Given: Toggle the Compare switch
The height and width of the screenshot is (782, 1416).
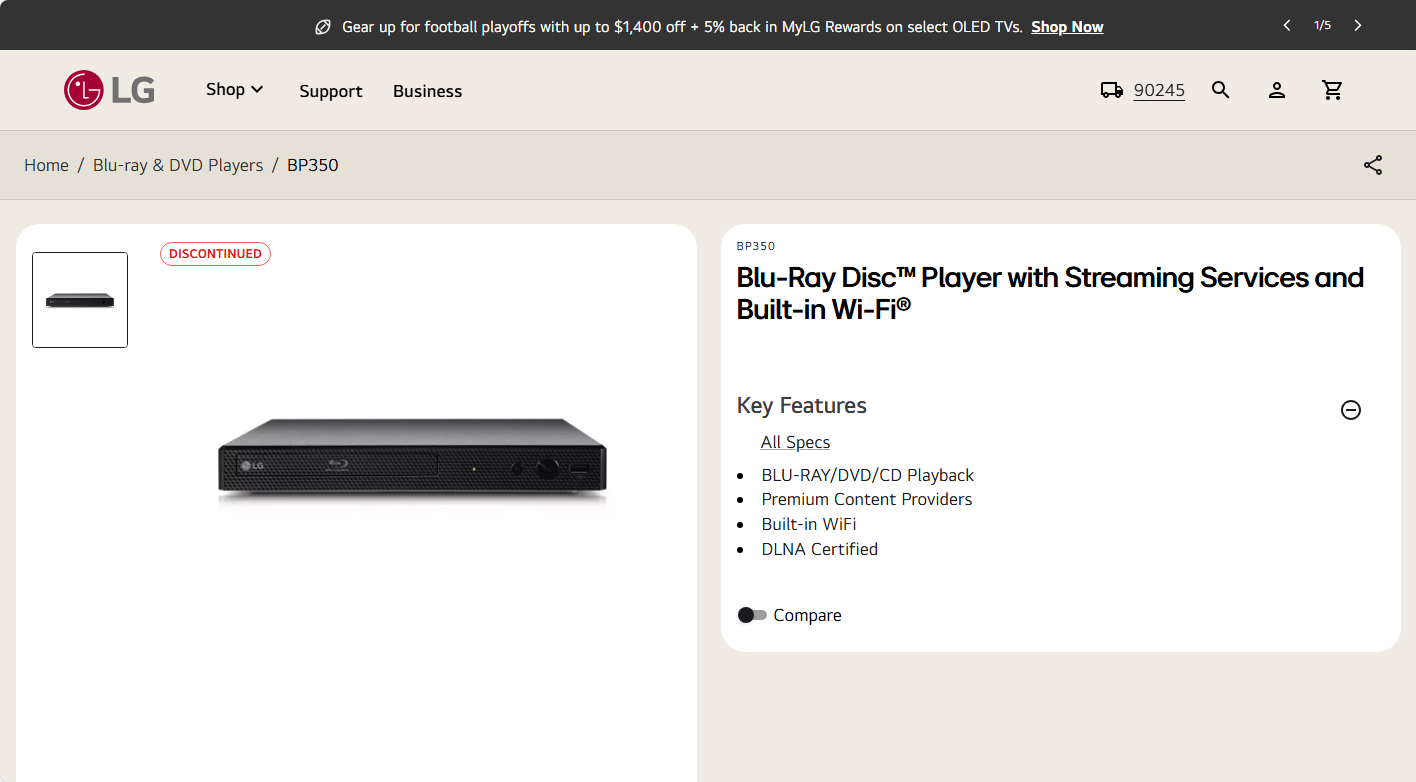Looking at the screenshot, I should [x=752, y=615].
